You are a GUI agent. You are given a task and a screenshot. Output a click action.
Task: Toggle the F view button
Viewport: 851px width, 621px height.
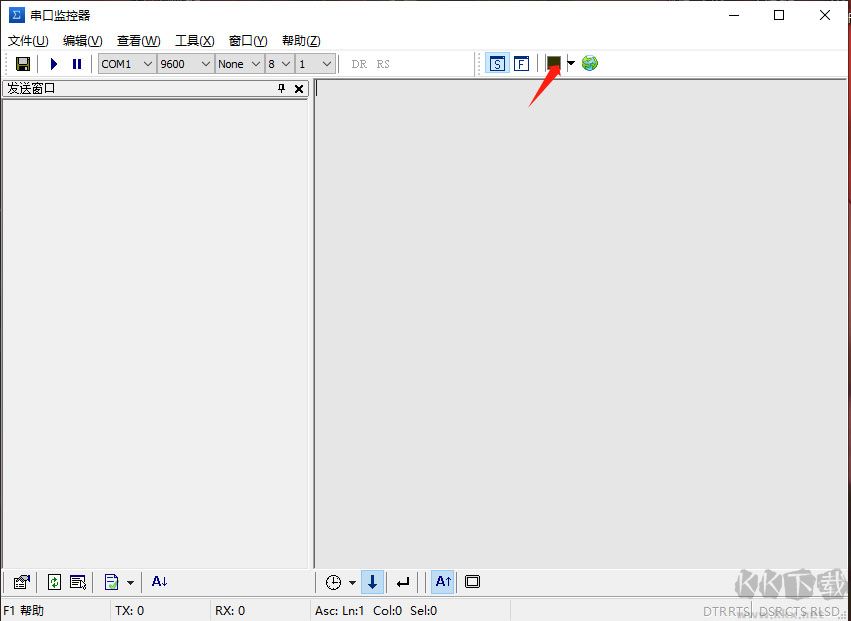521,64
